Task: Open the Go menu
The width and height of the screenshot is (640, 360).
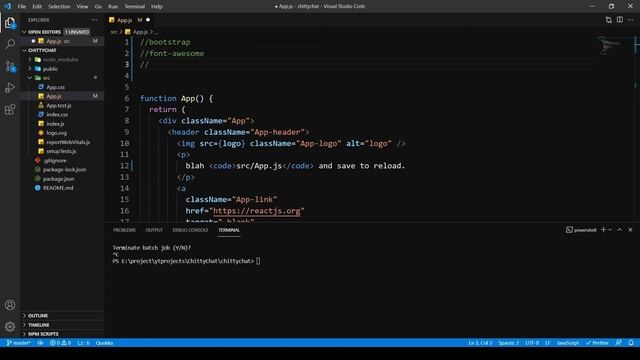Action: coord(98,7)
